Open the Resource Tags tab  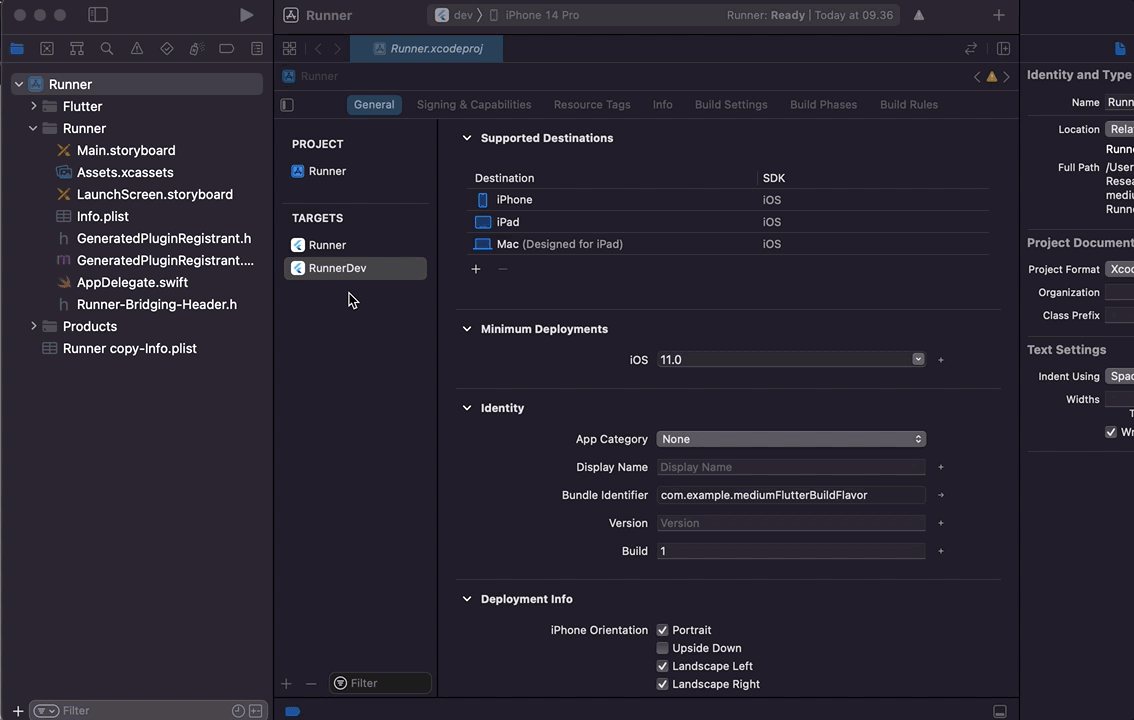pos(592,105)
